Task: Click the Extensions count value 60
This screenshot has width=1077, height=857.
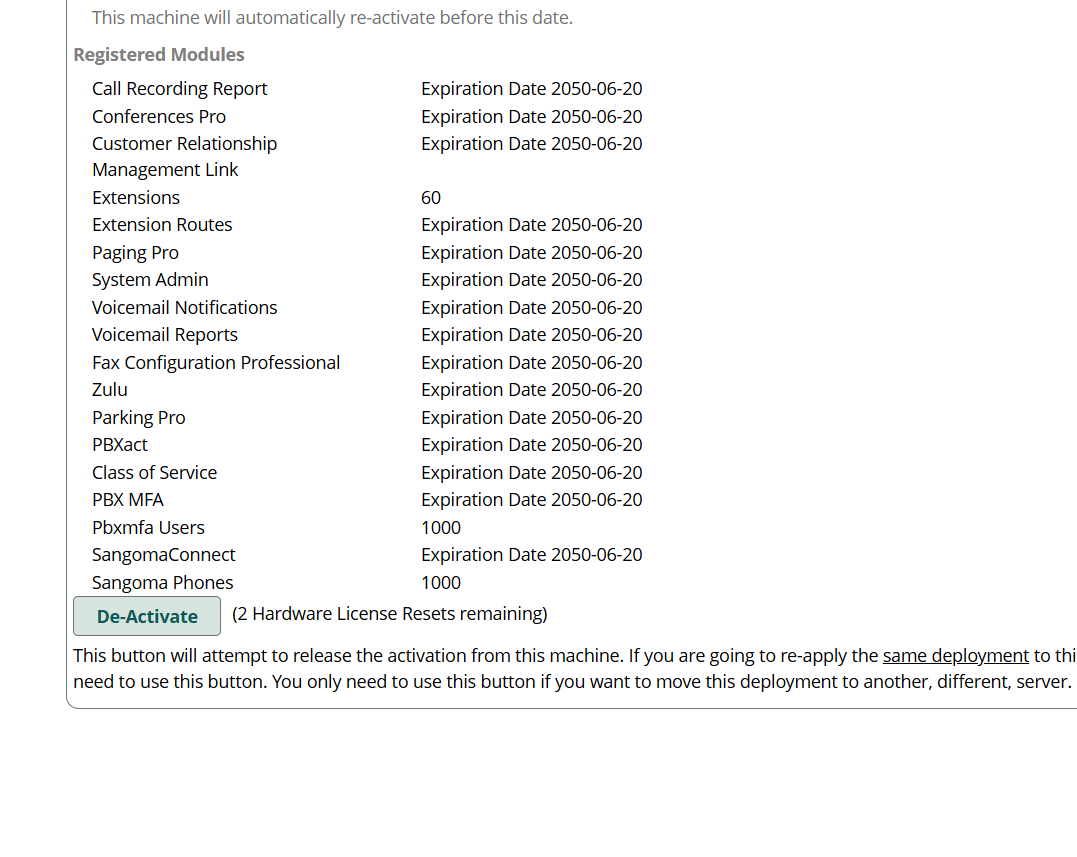Action: point(431,198)
